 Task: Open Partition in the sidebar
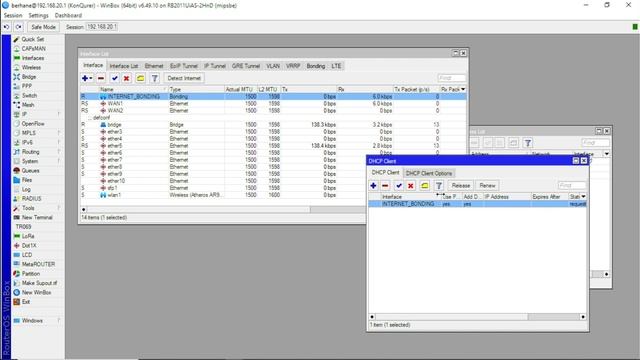[x=31, y=274]
